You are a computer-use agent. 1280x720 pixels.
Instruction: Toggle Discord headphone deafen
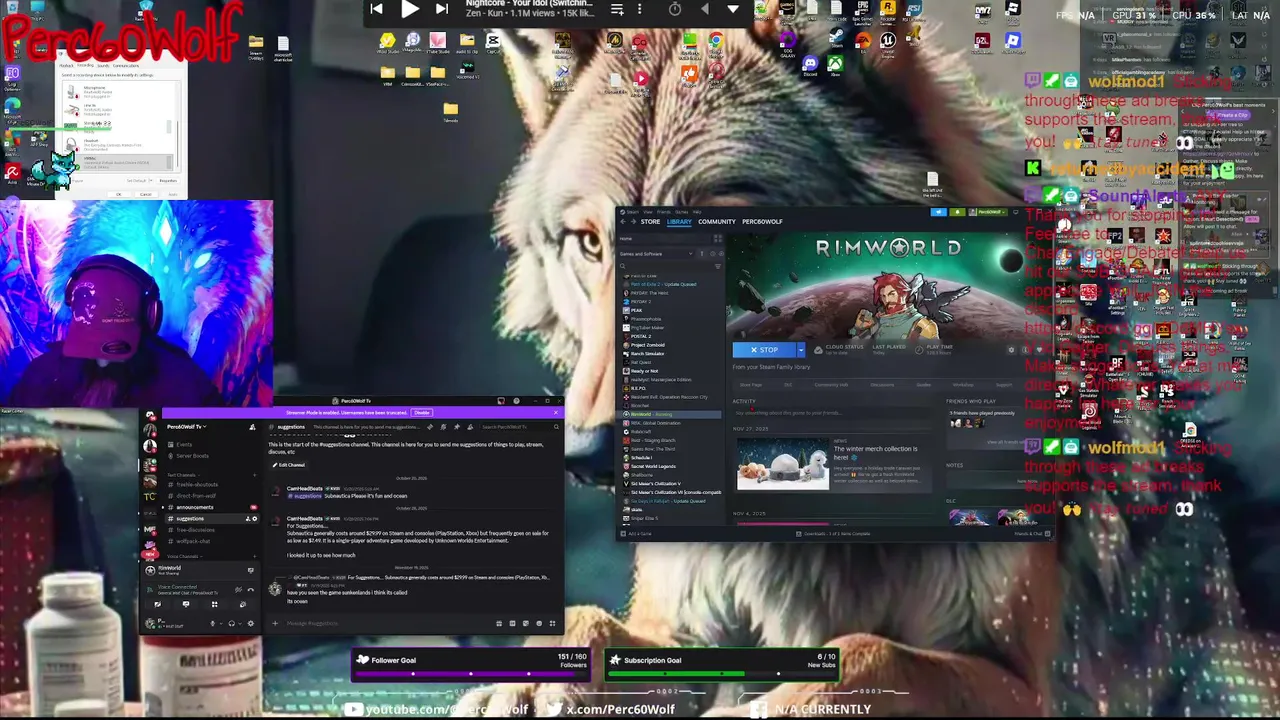click(231, 623)
